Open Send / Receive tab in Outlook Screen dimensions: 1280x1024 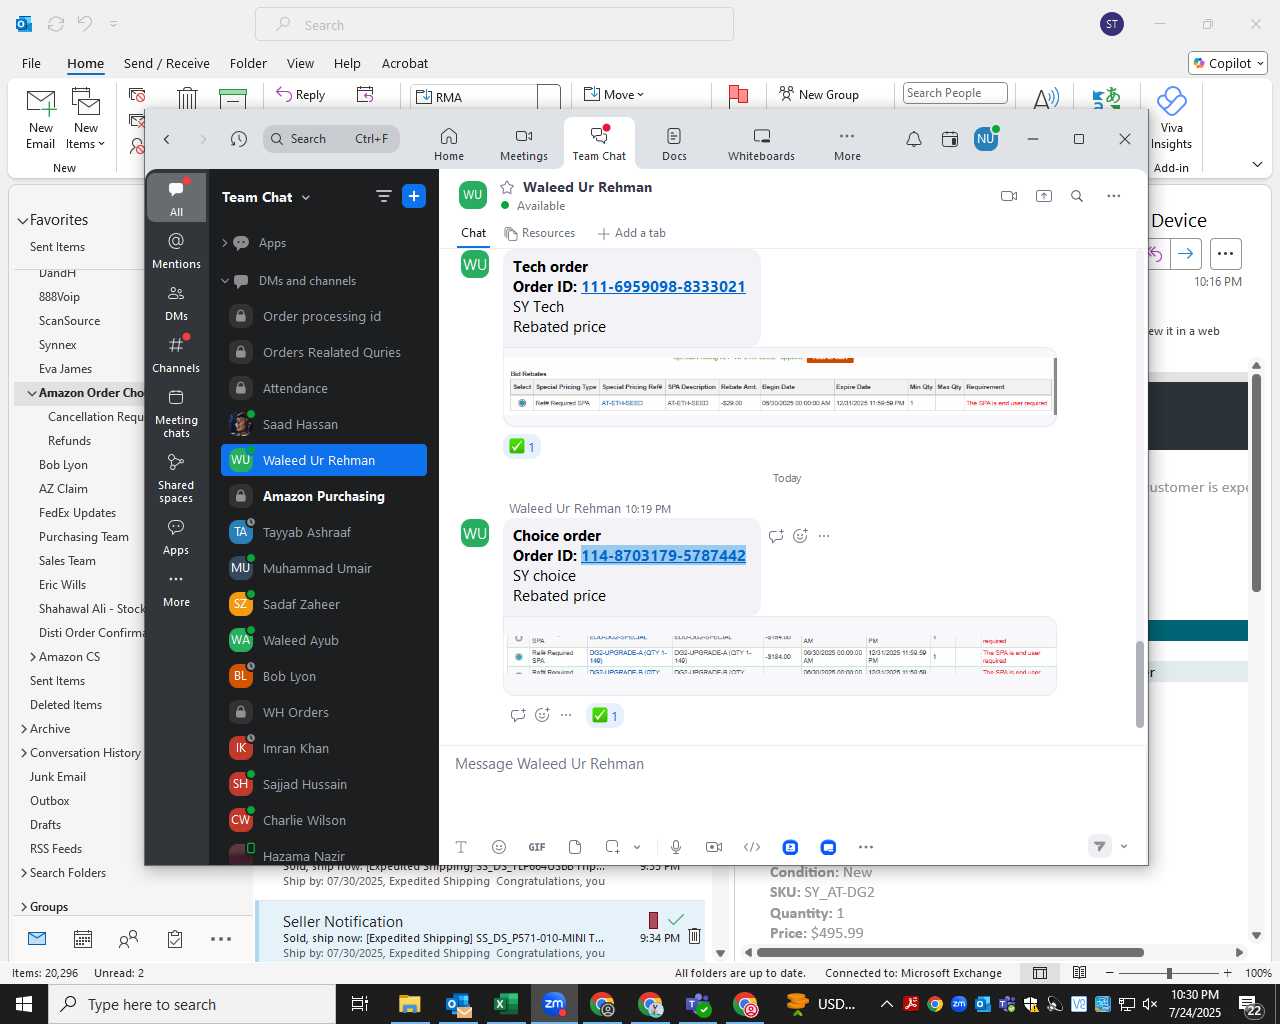[x=167, y=63]
